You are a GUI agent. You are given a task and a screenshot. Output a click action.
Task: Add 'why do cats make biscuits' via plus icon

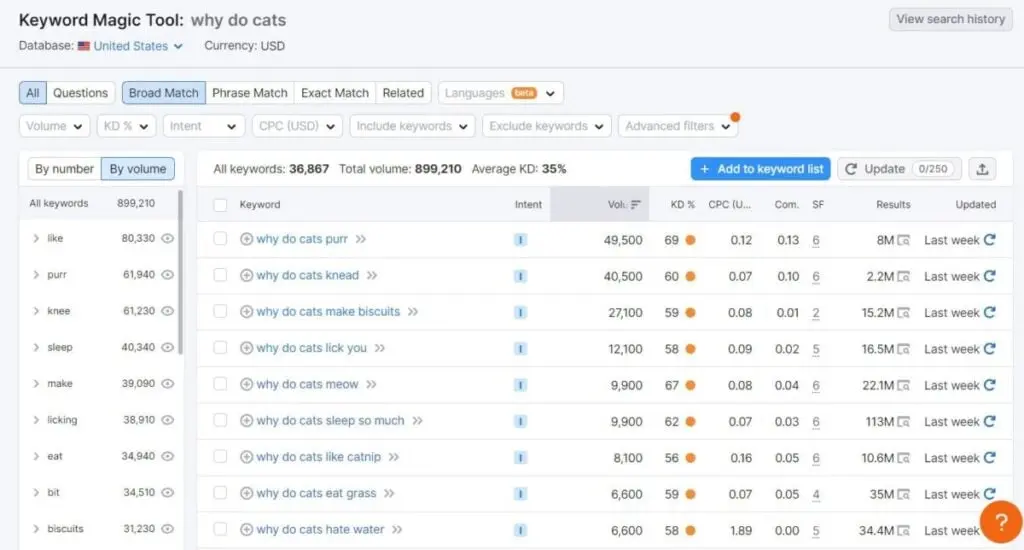pyautogui.click(x=246, y=312)
